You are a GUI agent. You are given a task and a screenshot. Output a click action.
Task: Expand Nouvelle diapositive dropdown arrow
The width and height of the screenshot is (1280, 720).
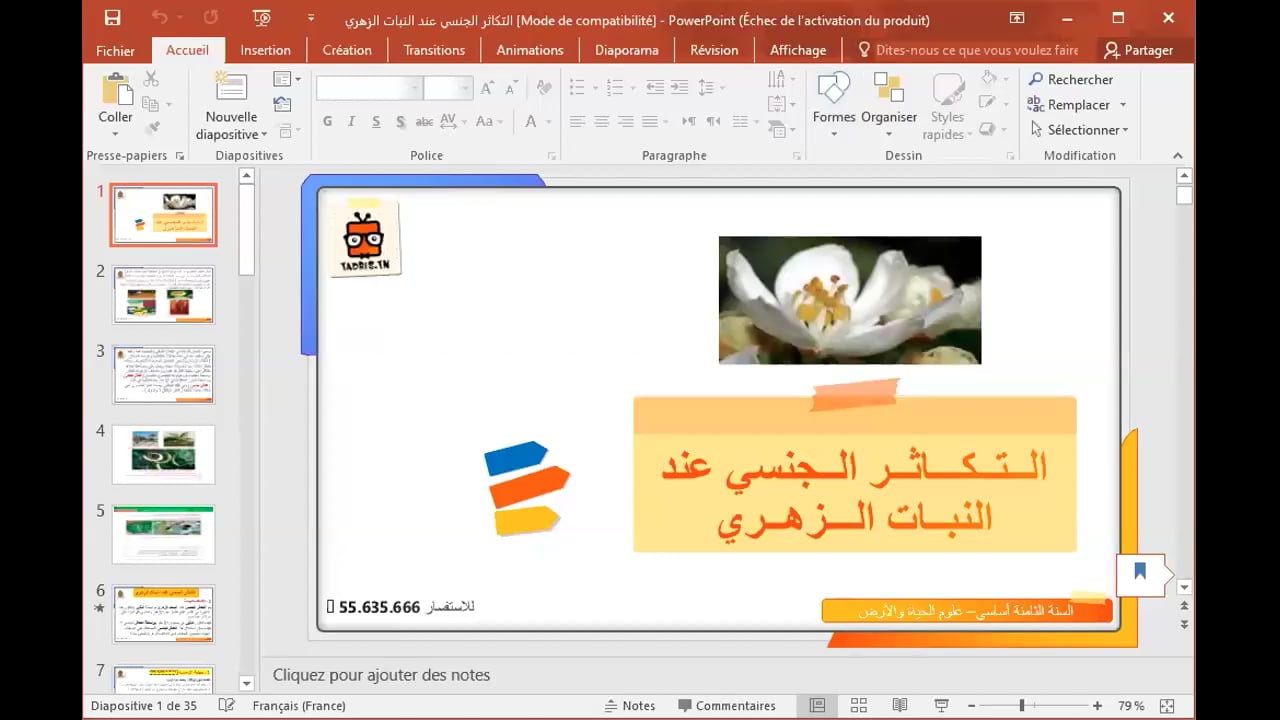coord(264,135)
